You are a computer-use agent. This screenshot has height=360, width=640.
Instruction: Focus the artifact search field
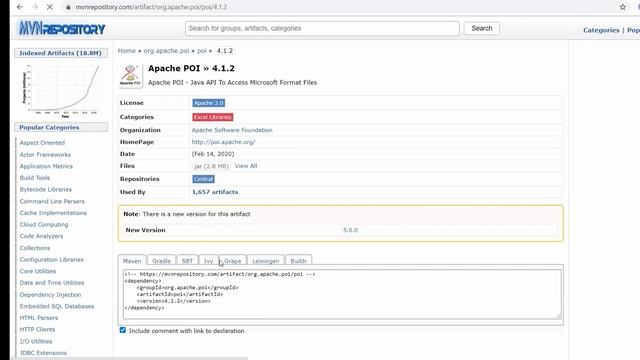[322, 29]
